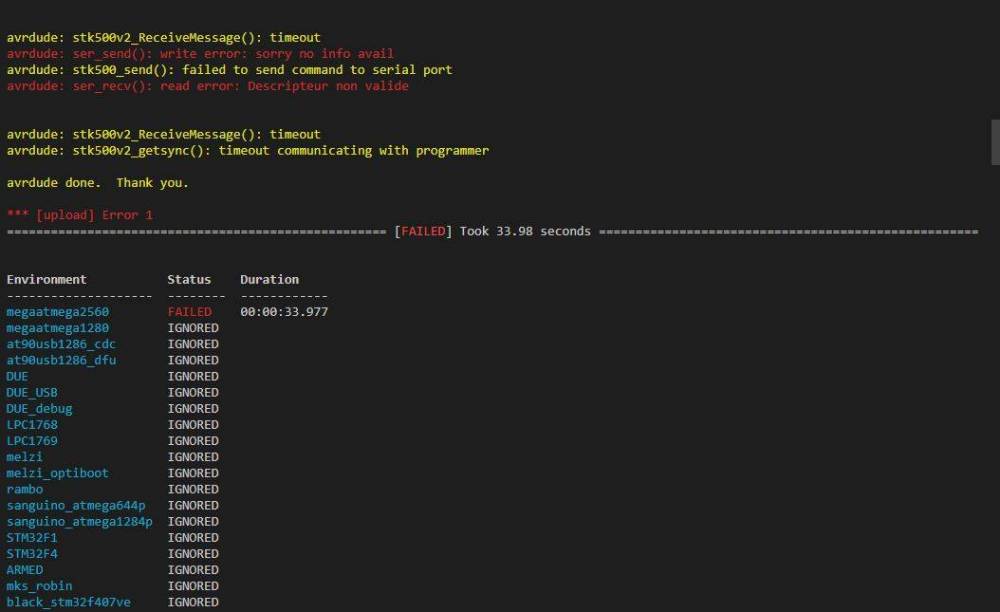The height and width of the screenshot is (612, 1000).
Task: Click the DUE_debug environment name
Action: click(x=39, y=408)
